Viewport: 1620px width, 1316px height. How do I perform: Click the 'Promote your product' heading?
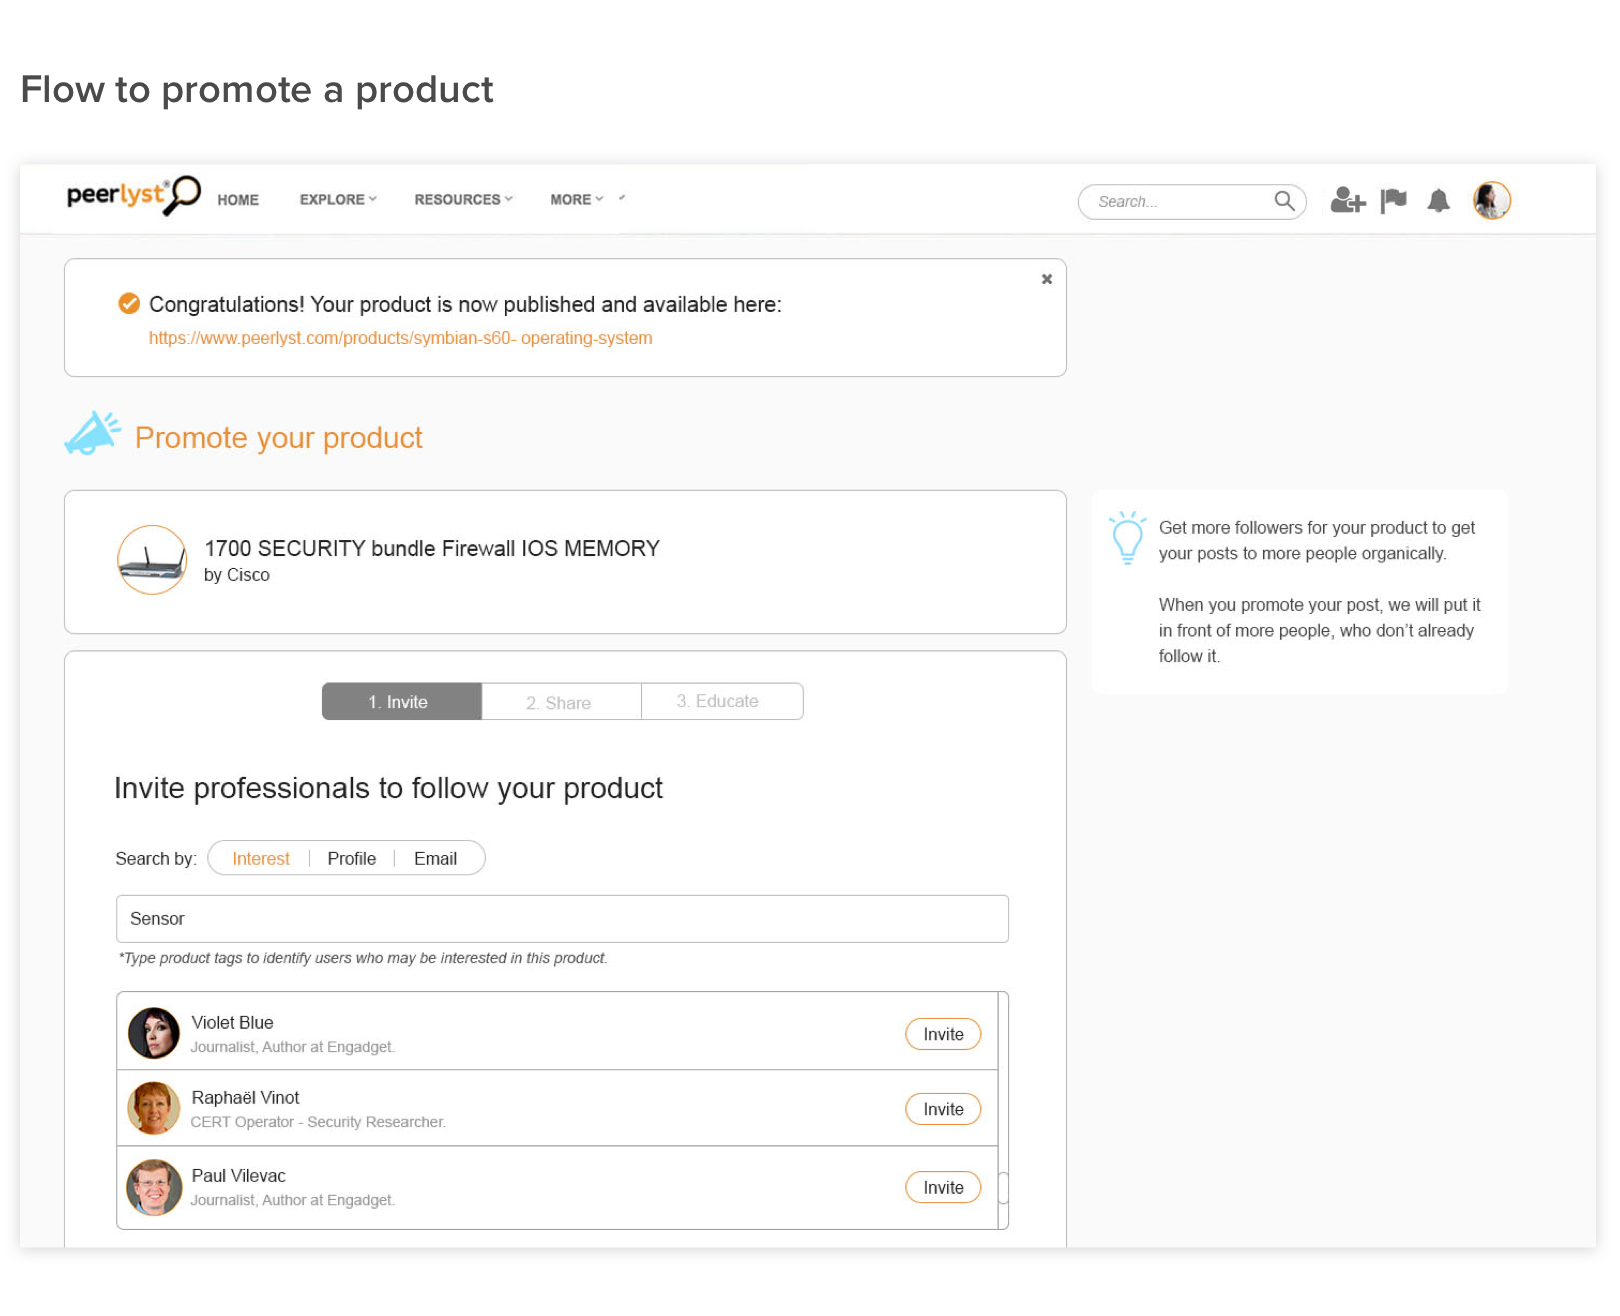tap(279, 438)
